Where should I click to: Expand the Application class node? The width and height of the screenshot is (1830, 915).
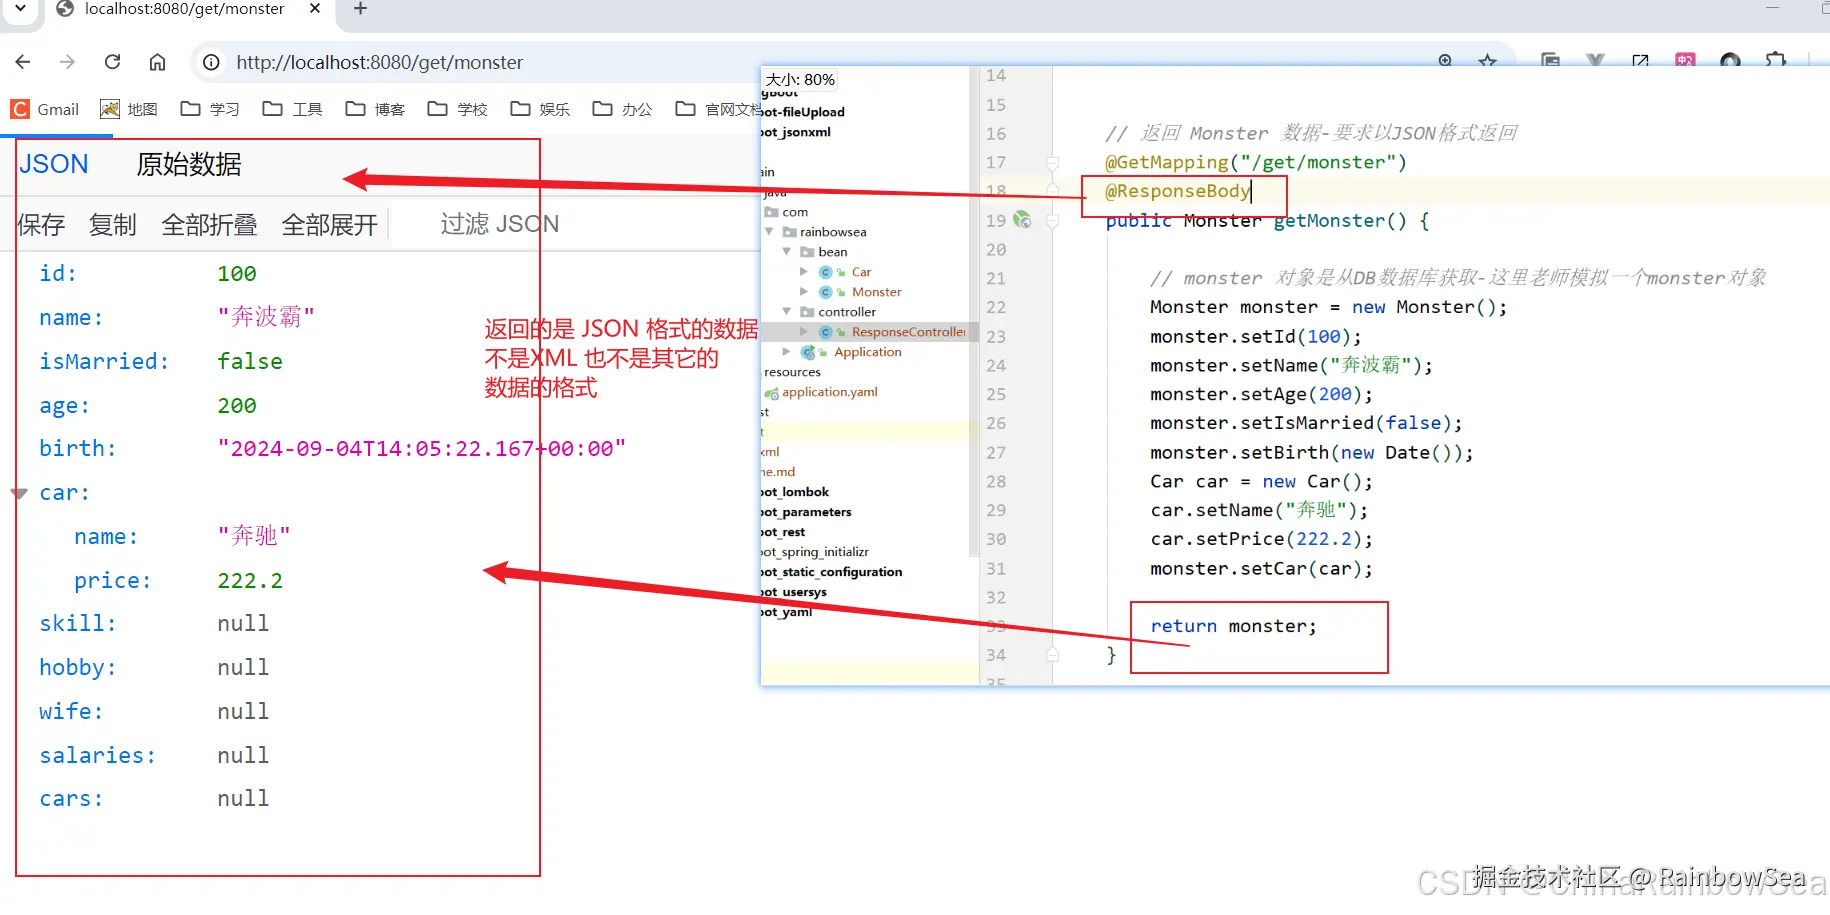[787, 352]
